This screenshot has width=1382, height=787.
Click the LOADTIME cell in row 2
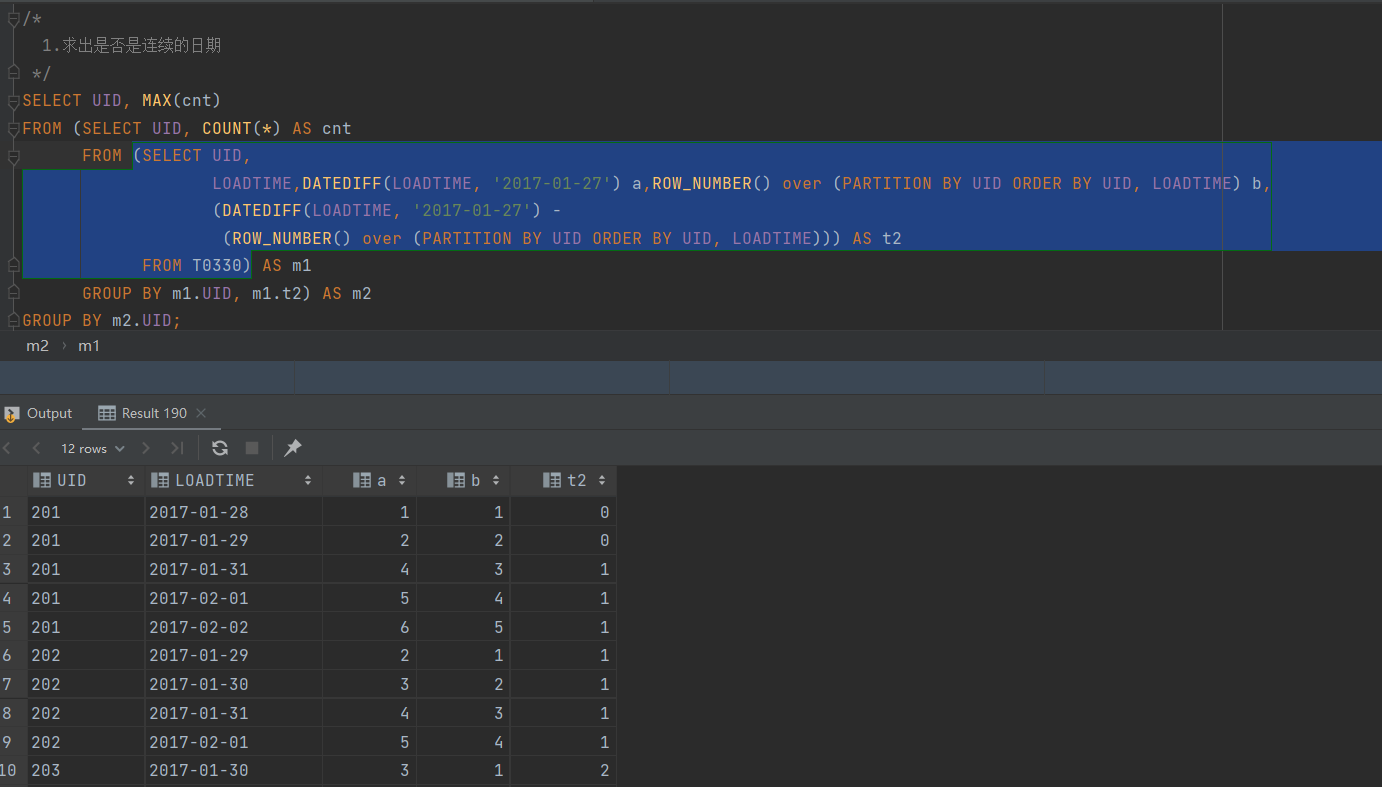pos(234,540)
